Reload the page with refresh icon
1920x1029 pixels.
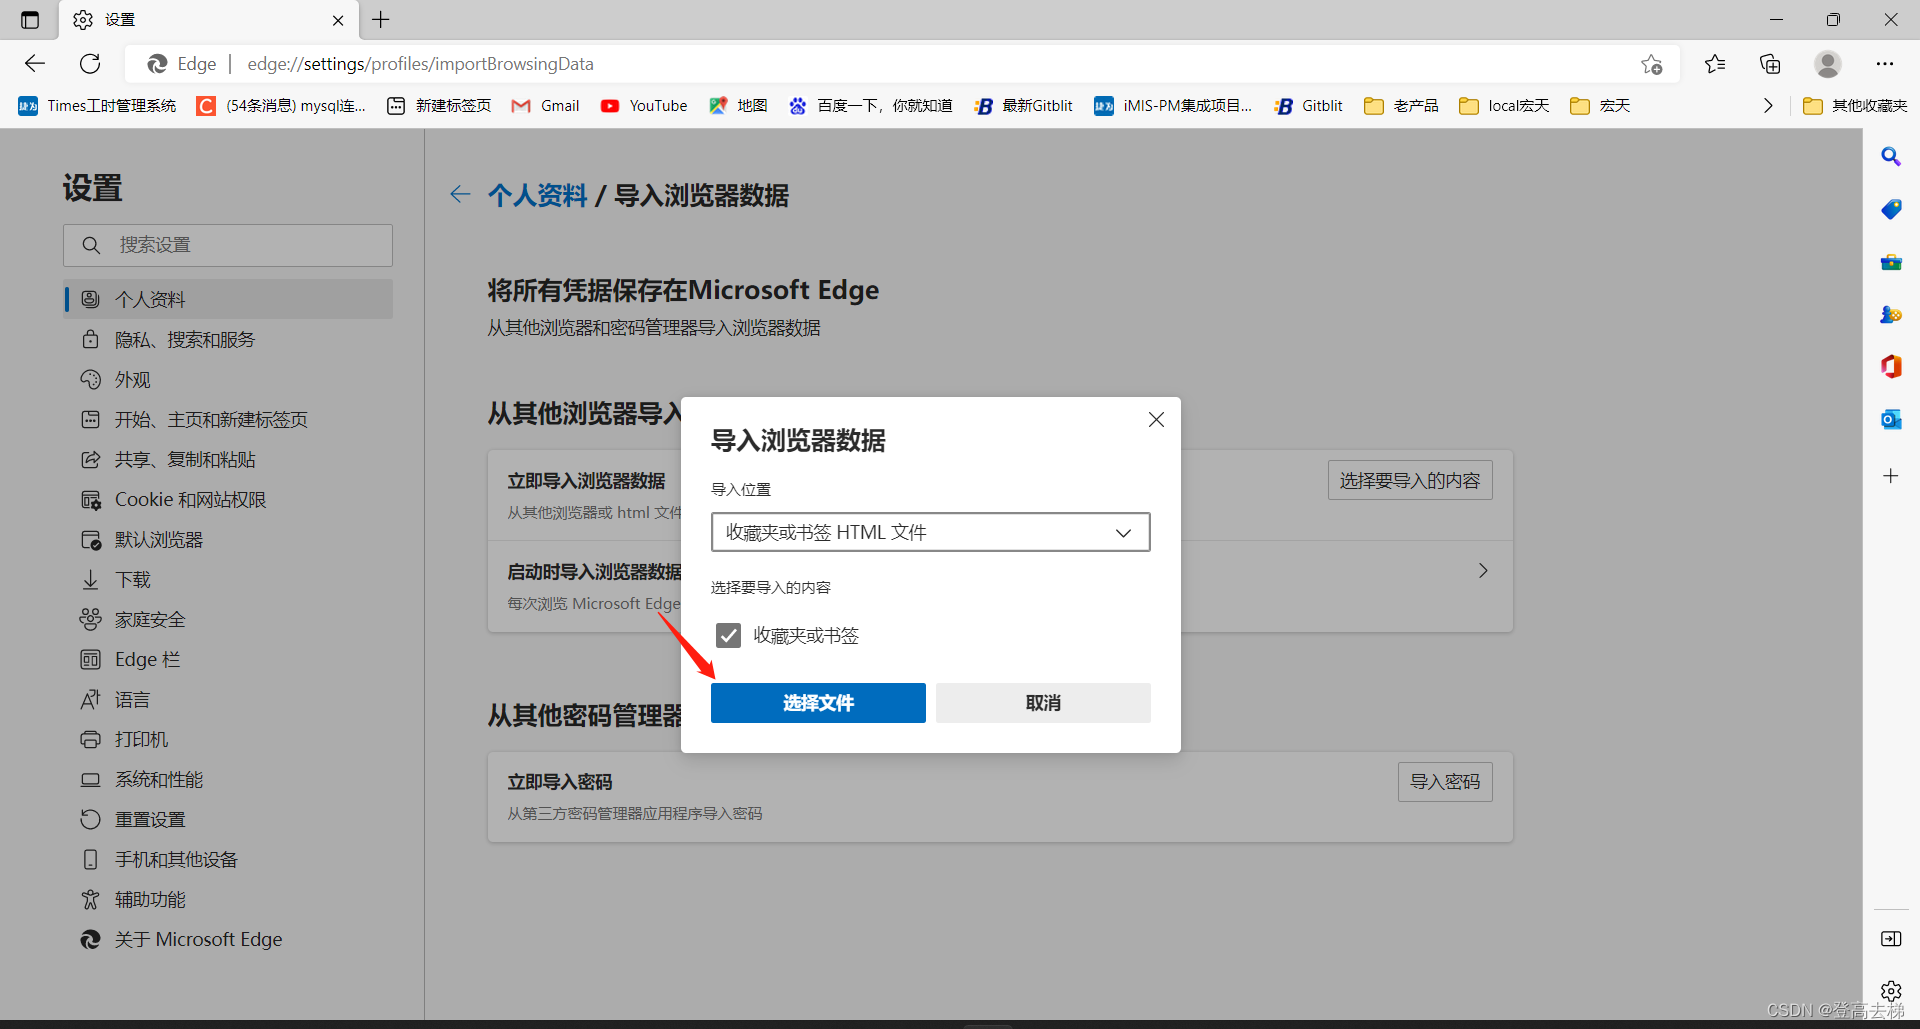(90, 64)
